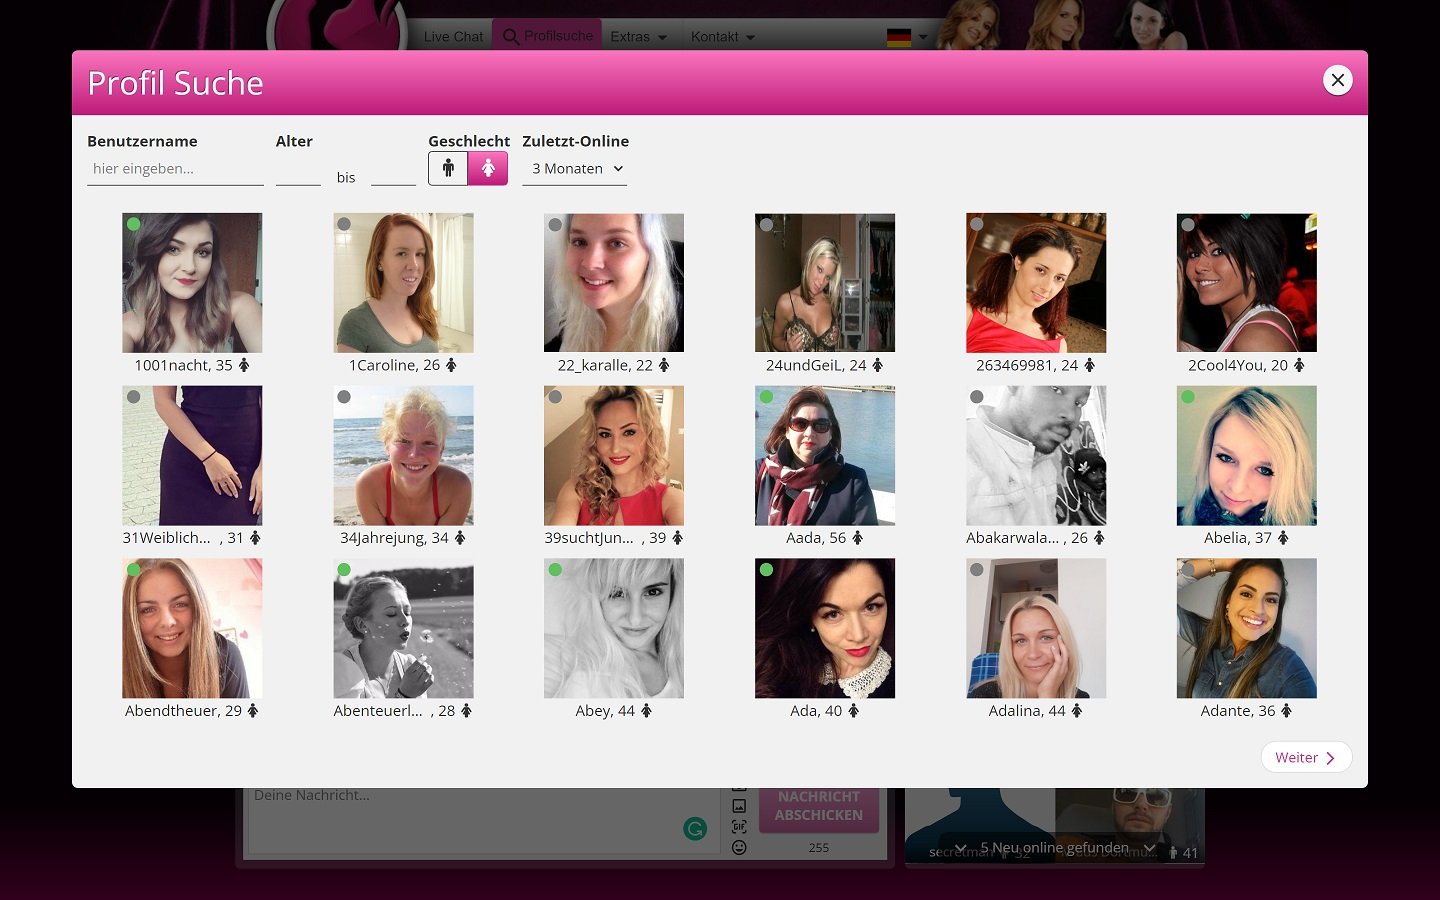Open the Profilsuche tab in the navigation bar
Screen dimensions: 1440x900
[548, 36]
